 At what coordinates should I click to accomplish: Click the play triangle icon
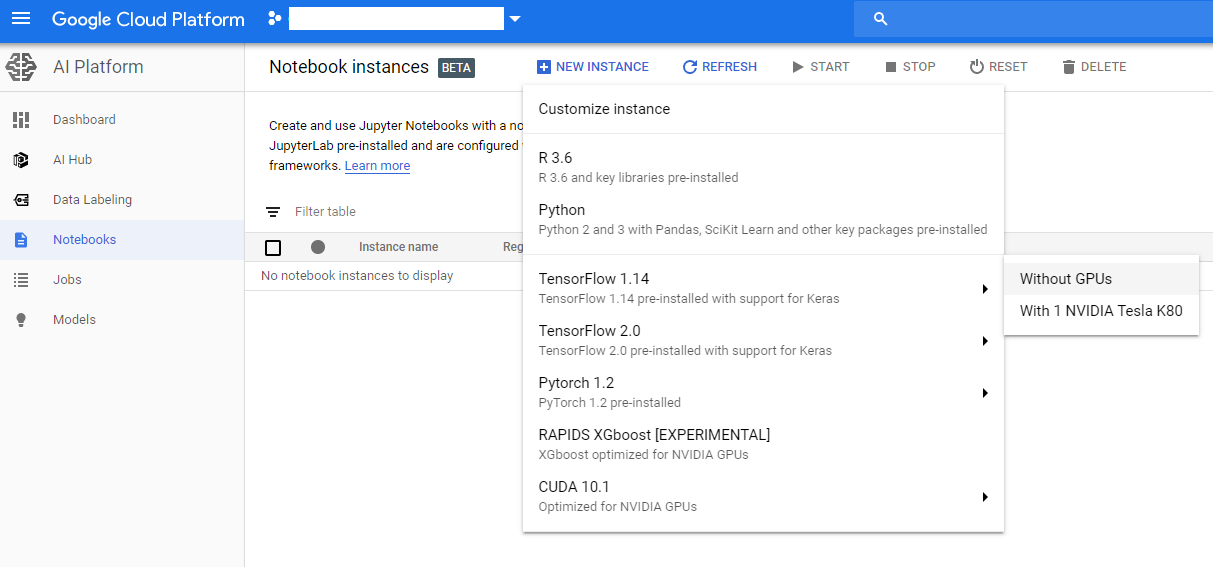797,67
